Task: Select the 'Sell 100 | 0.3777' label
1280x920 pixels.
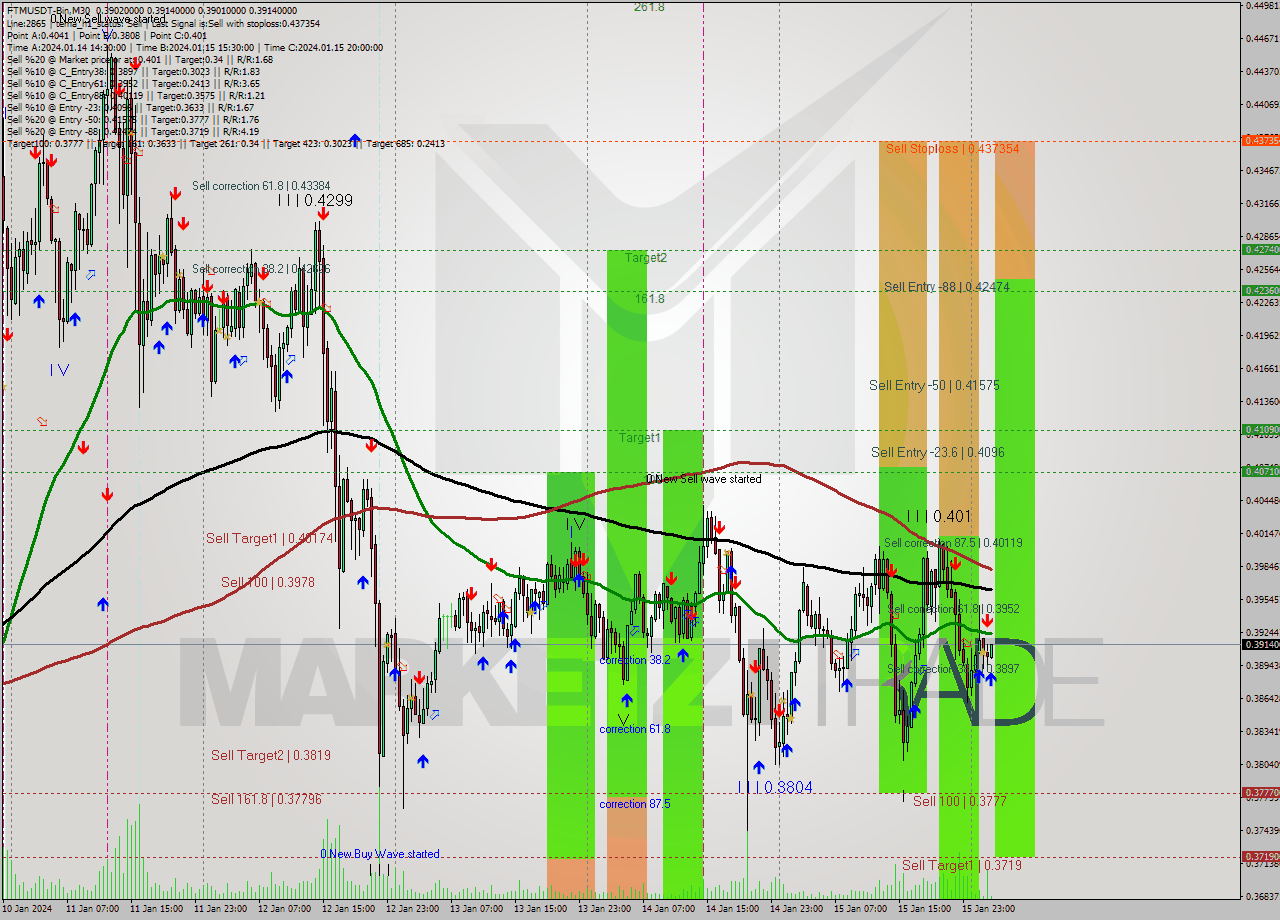Action: 959,801
